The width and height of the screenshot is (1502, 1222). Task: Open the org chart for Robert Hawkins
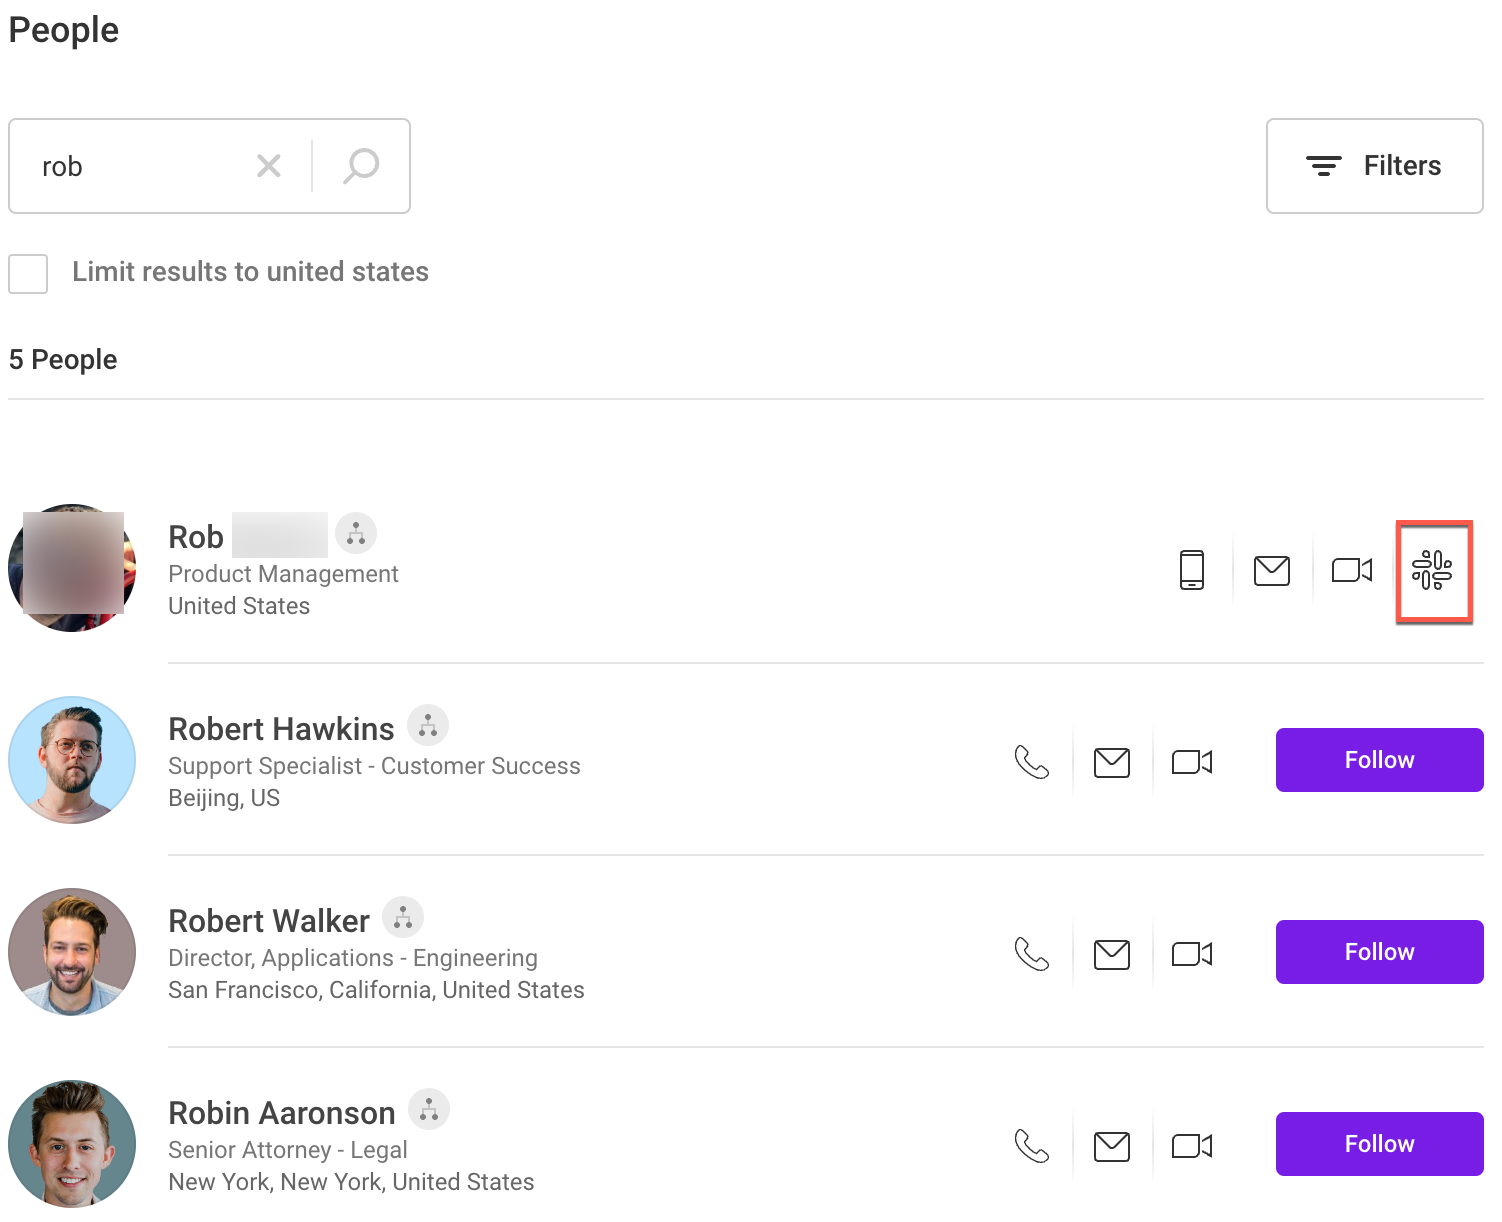pos(428,725)
